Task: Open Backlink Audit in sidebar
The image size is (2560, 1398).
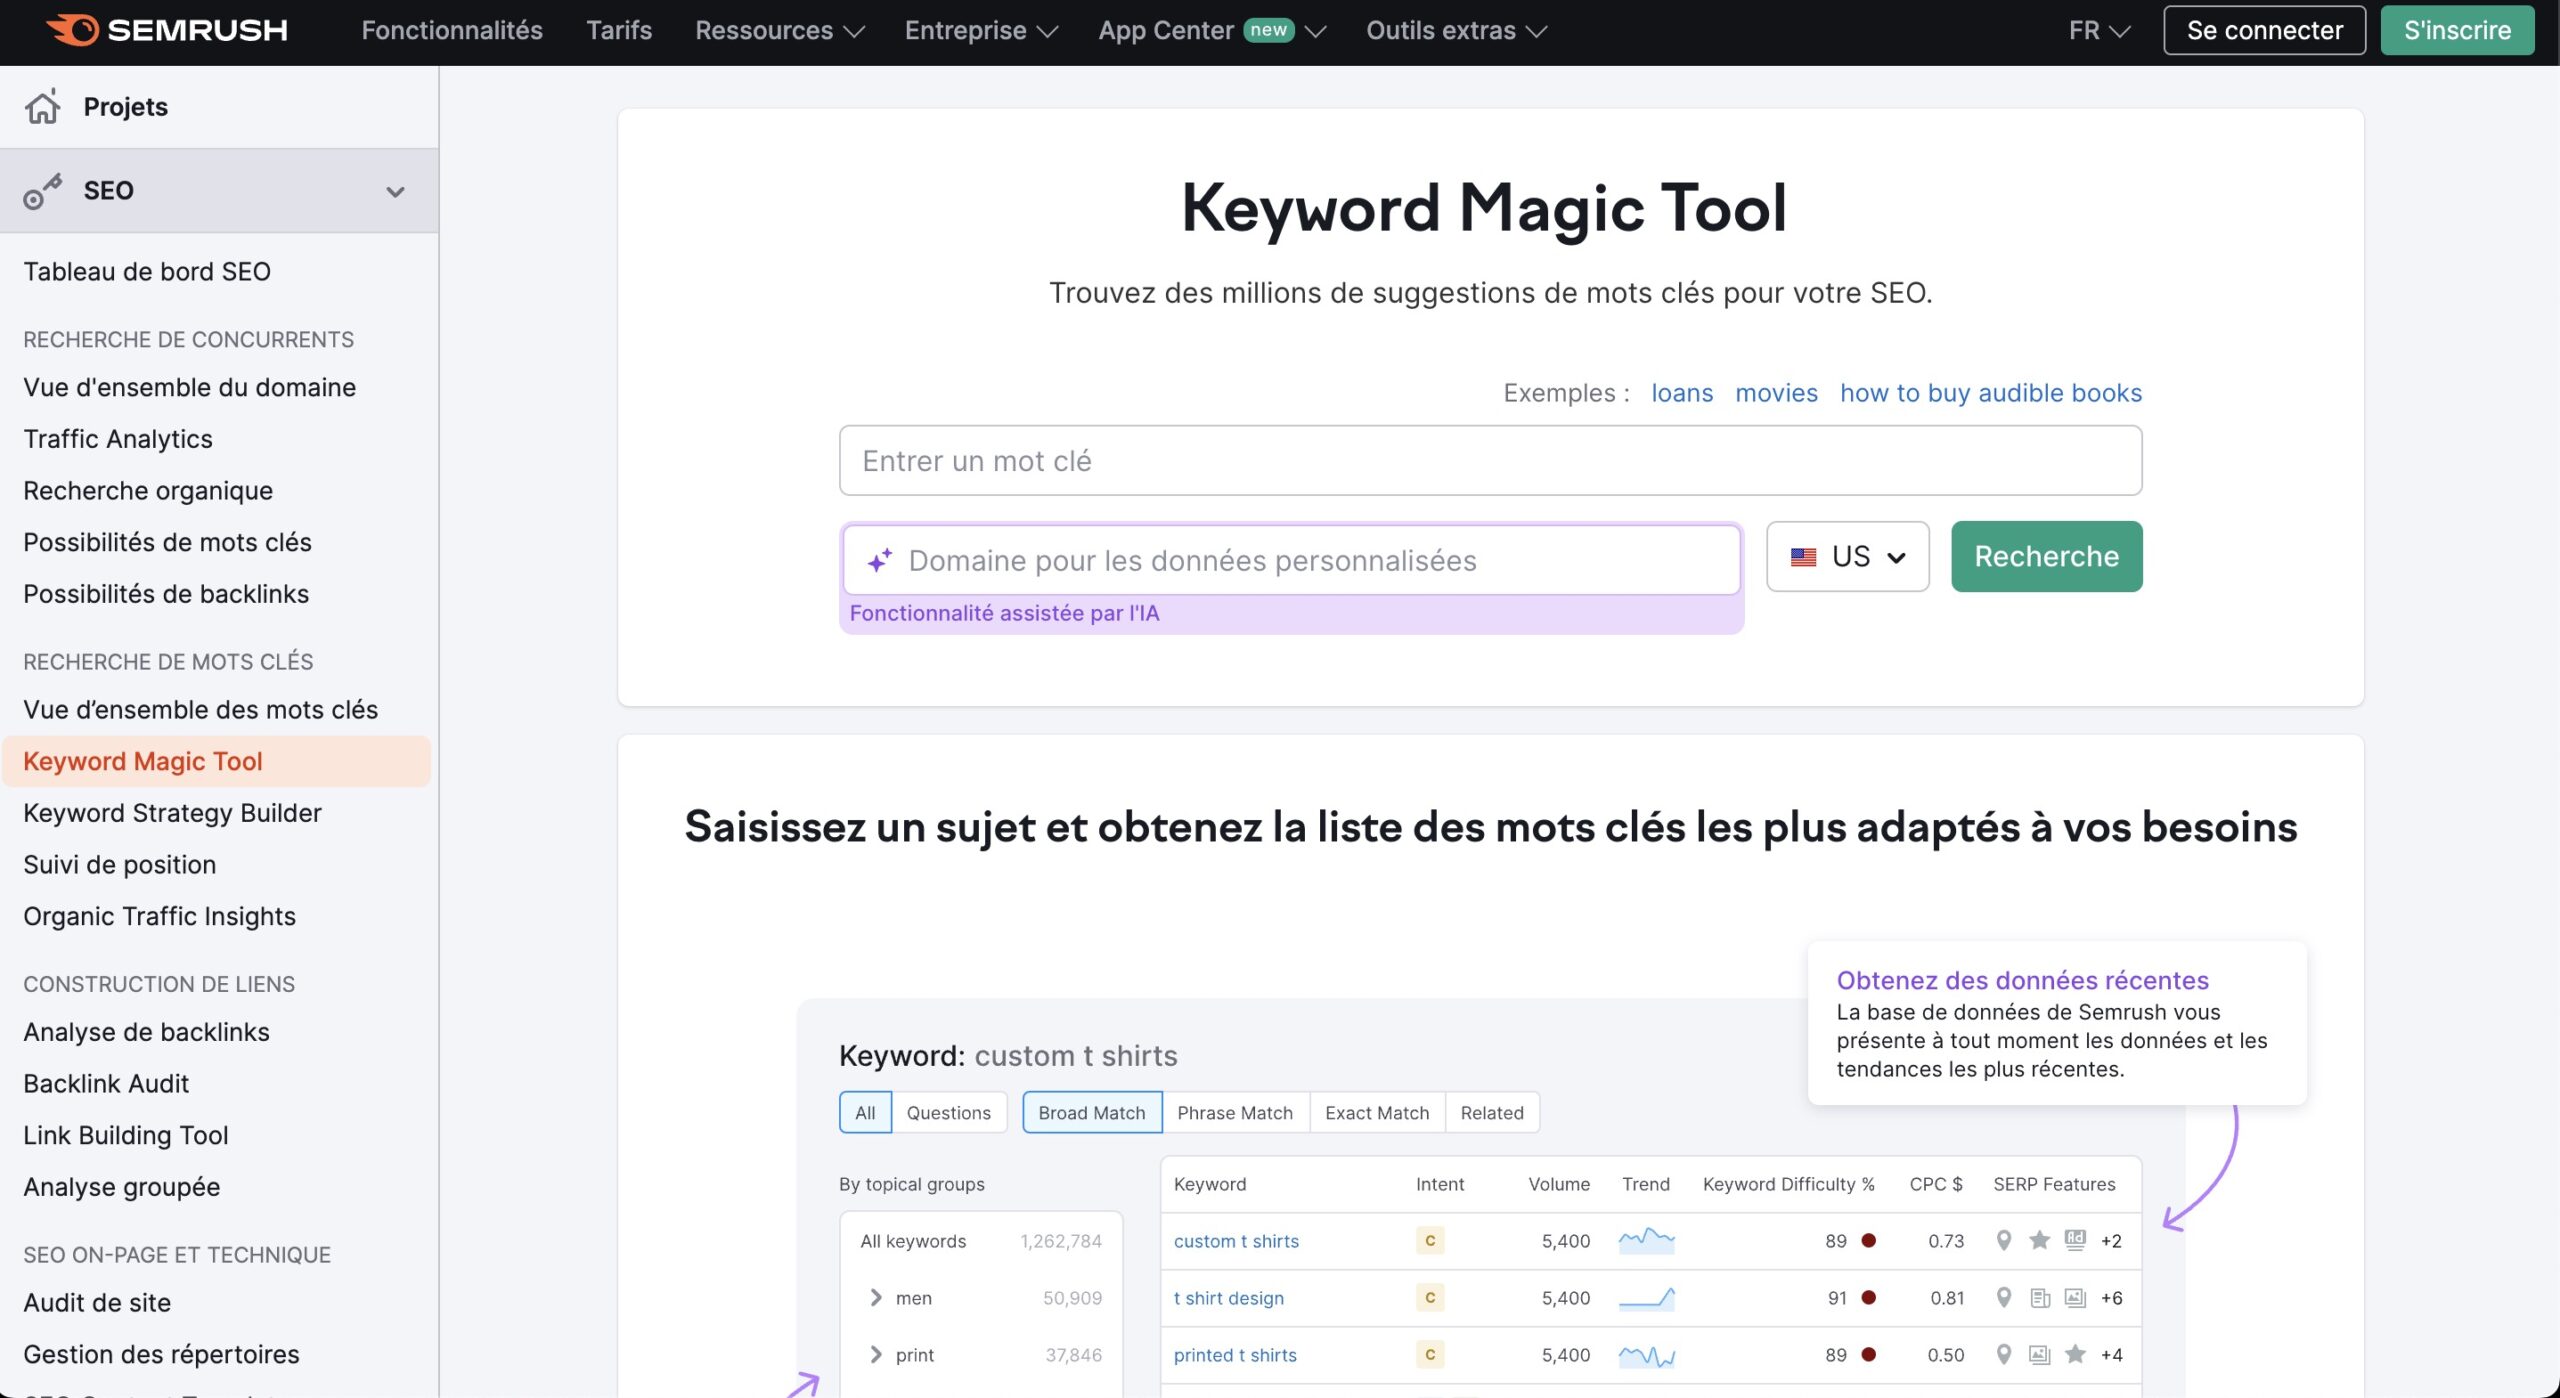Action: (106, 1084)
